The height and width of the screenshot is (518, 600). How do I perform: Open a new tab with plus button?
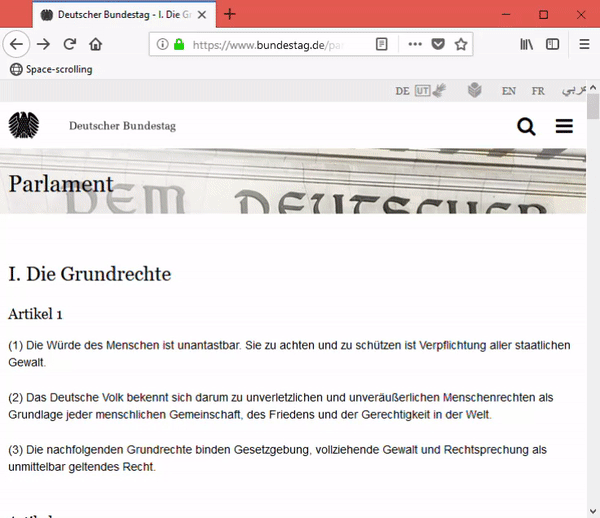pos(230,14)
